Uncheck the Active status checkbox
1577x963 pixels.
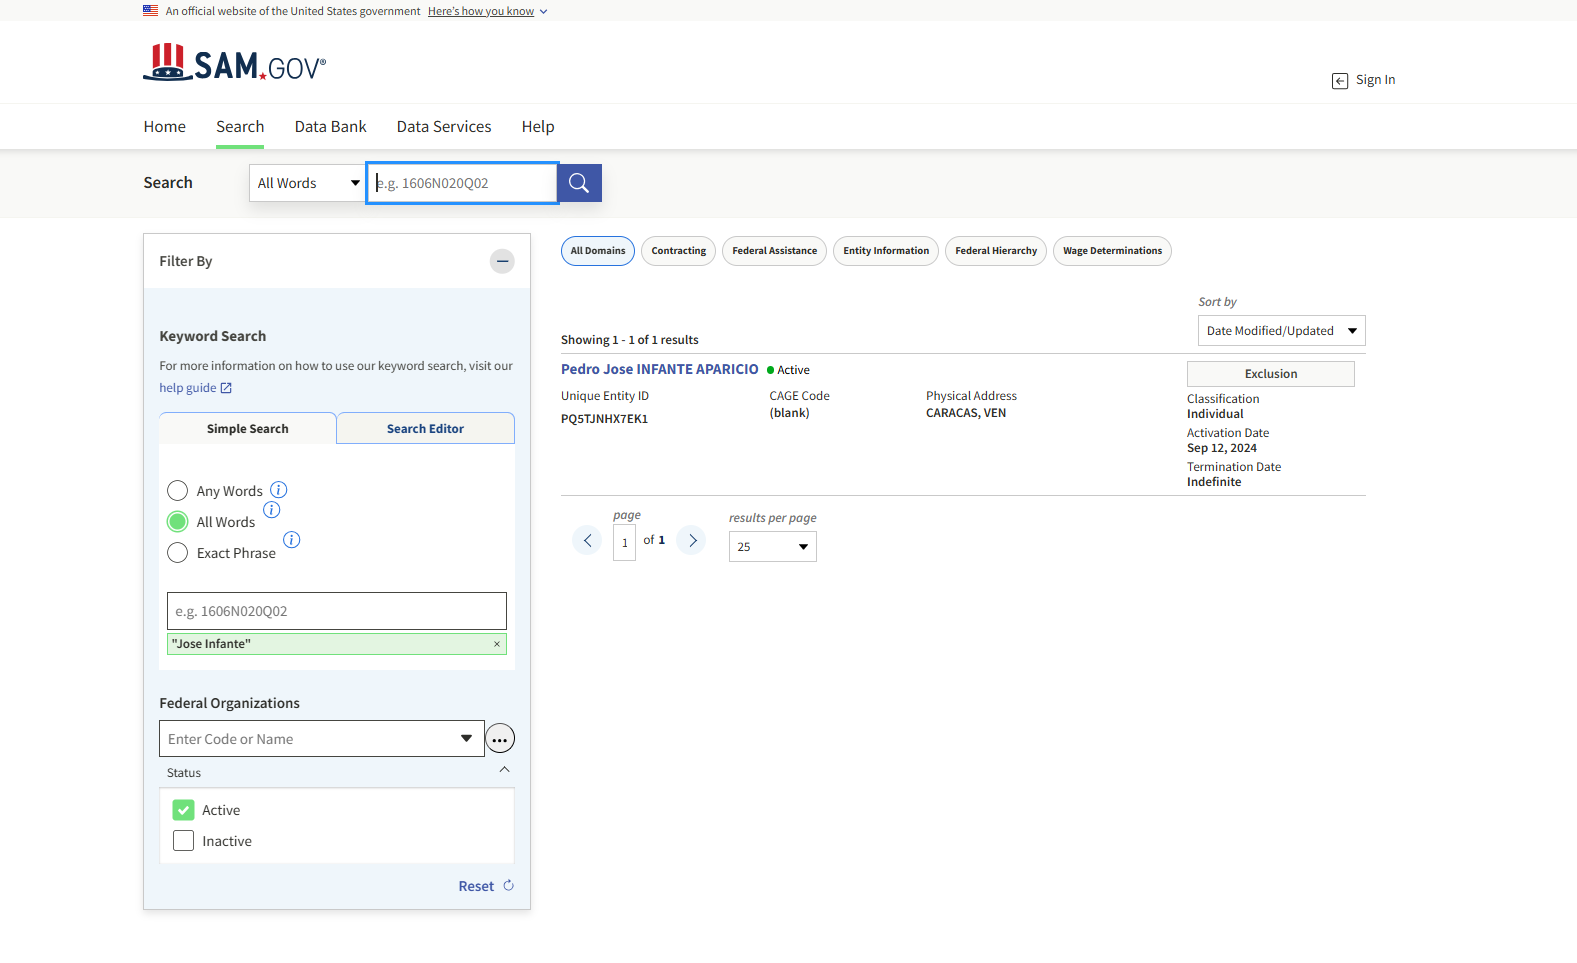click(x=183, y=810)
